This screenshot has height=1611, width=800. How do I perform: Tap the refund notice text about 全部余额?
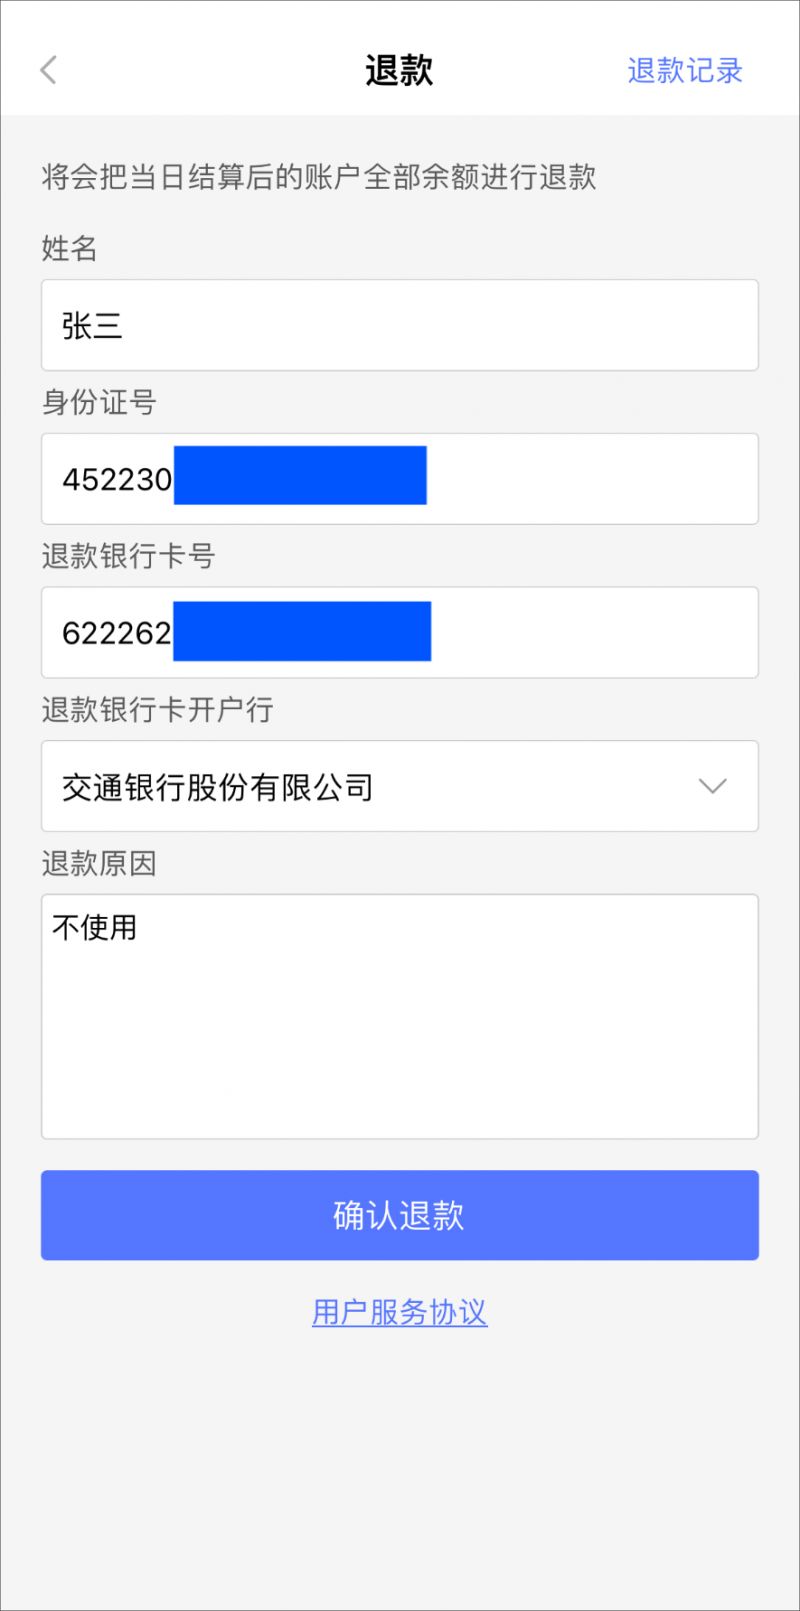319,177
